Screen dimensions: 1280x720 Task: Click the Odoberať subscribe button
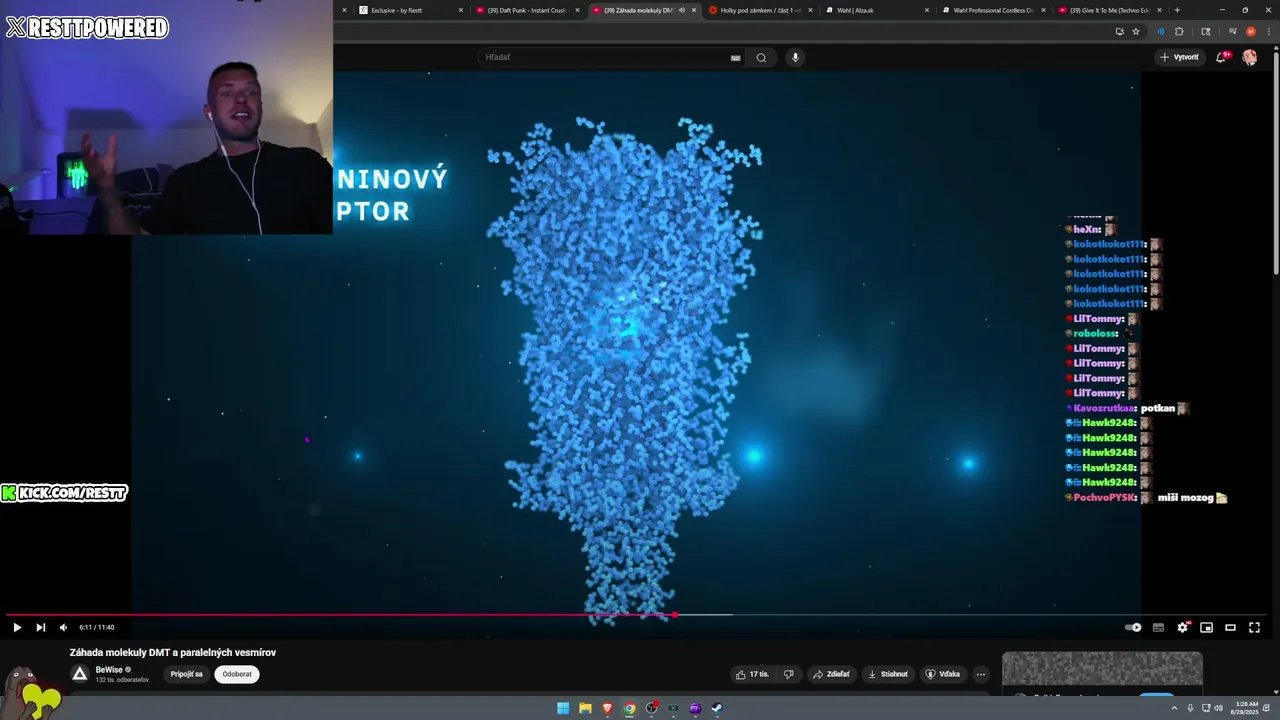click(237, 674)
